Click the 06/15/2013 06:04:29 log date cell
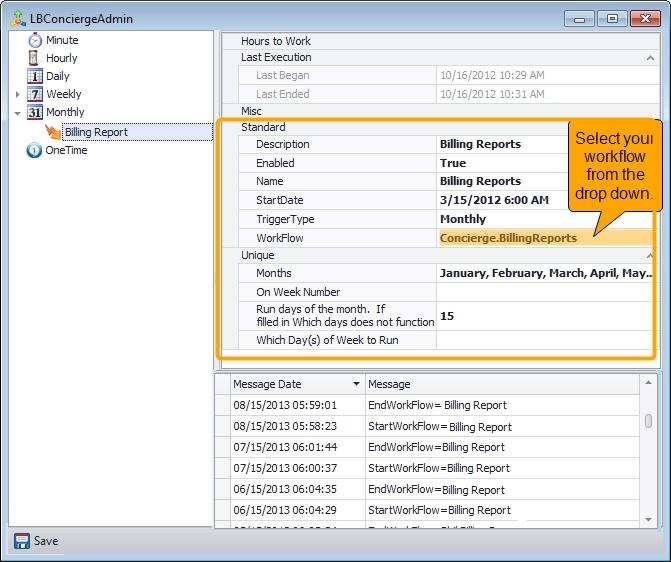This screenshot has width=671, height=562. tap(298, 510)
